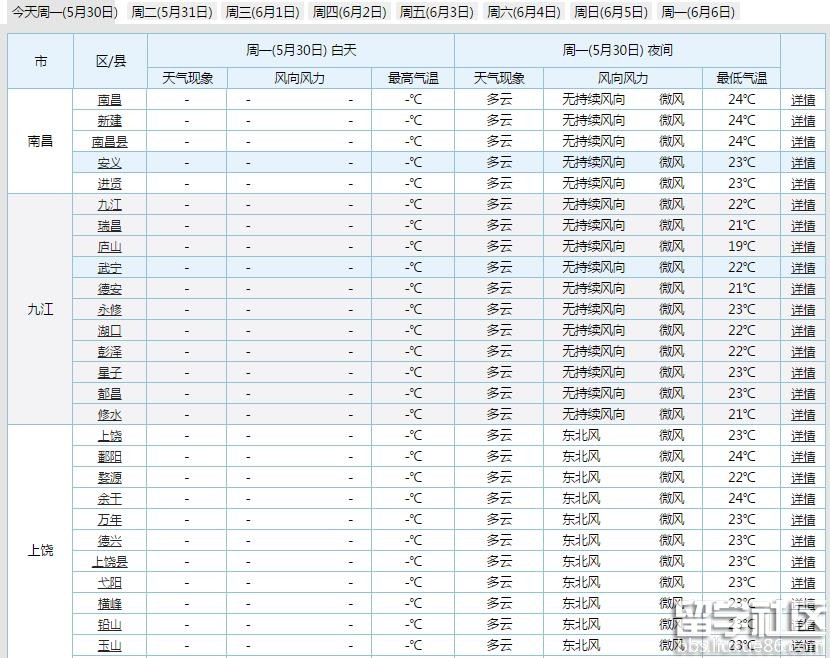Open the 上饶 district link
Image resolution: width=830 pixels, height=658 pixels.
pyautogui.click(x=110, y=436)
